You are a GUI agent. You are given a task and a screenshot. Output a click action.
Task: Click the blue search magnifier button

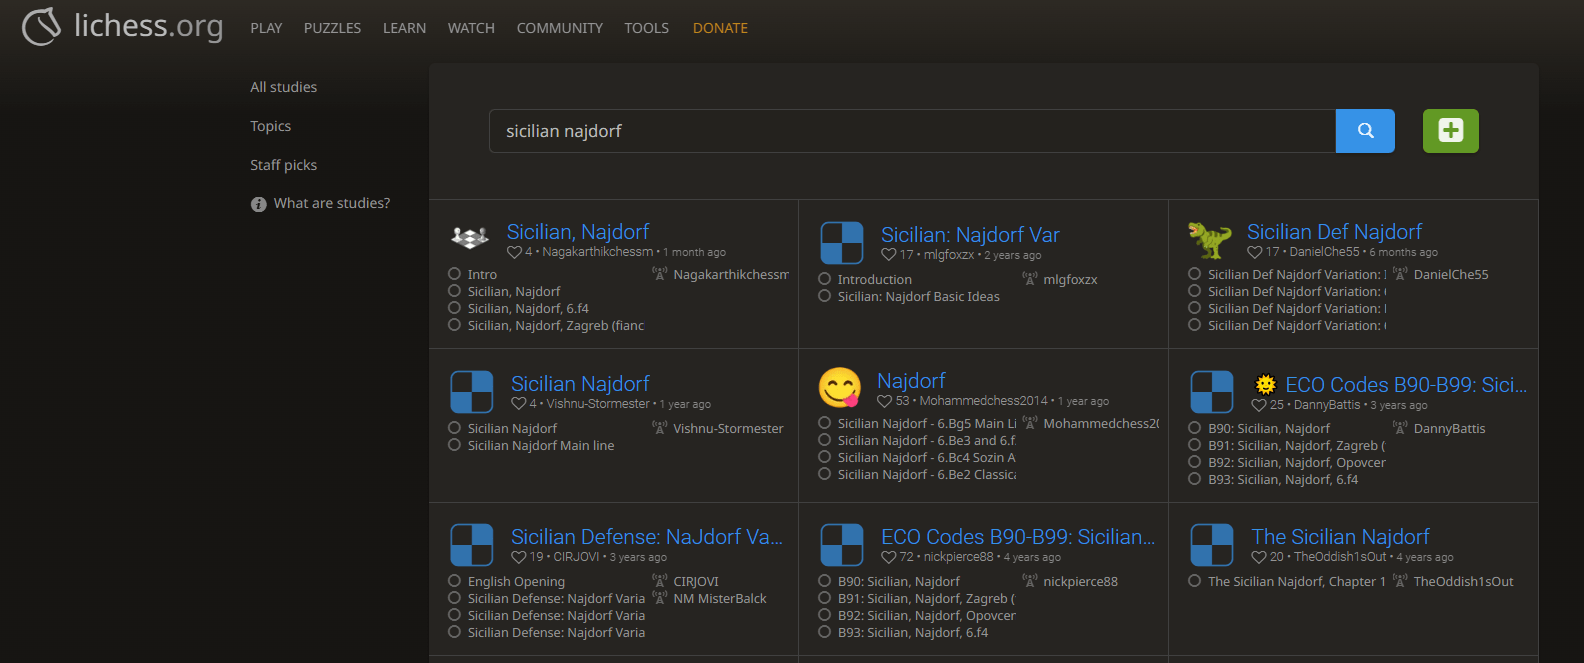[x=1365, y=131]
